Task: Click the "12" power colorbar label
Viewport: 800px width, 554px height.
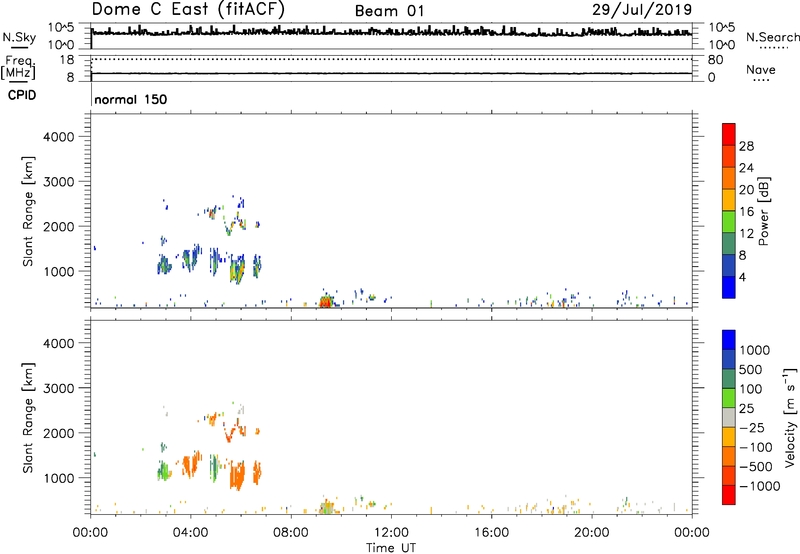Action: click(746, 234)
